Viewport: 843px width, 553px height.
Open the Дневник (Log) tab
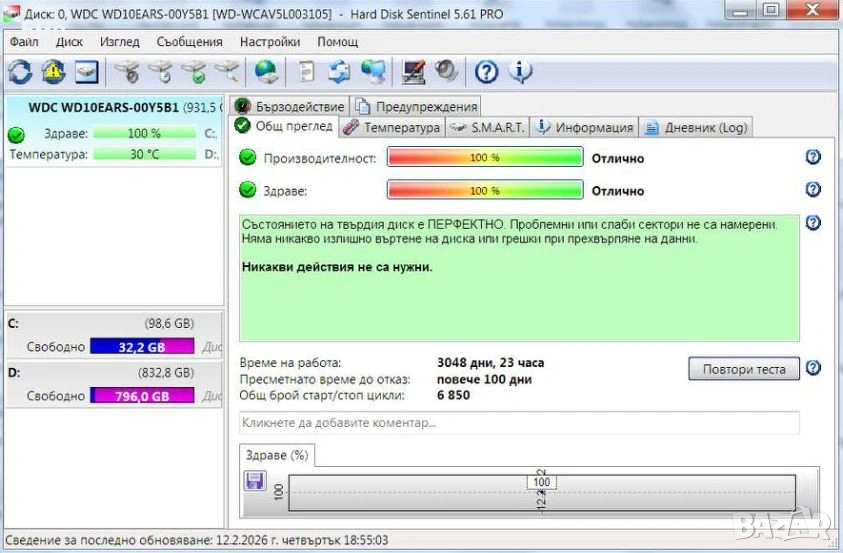tap(695, 127)
